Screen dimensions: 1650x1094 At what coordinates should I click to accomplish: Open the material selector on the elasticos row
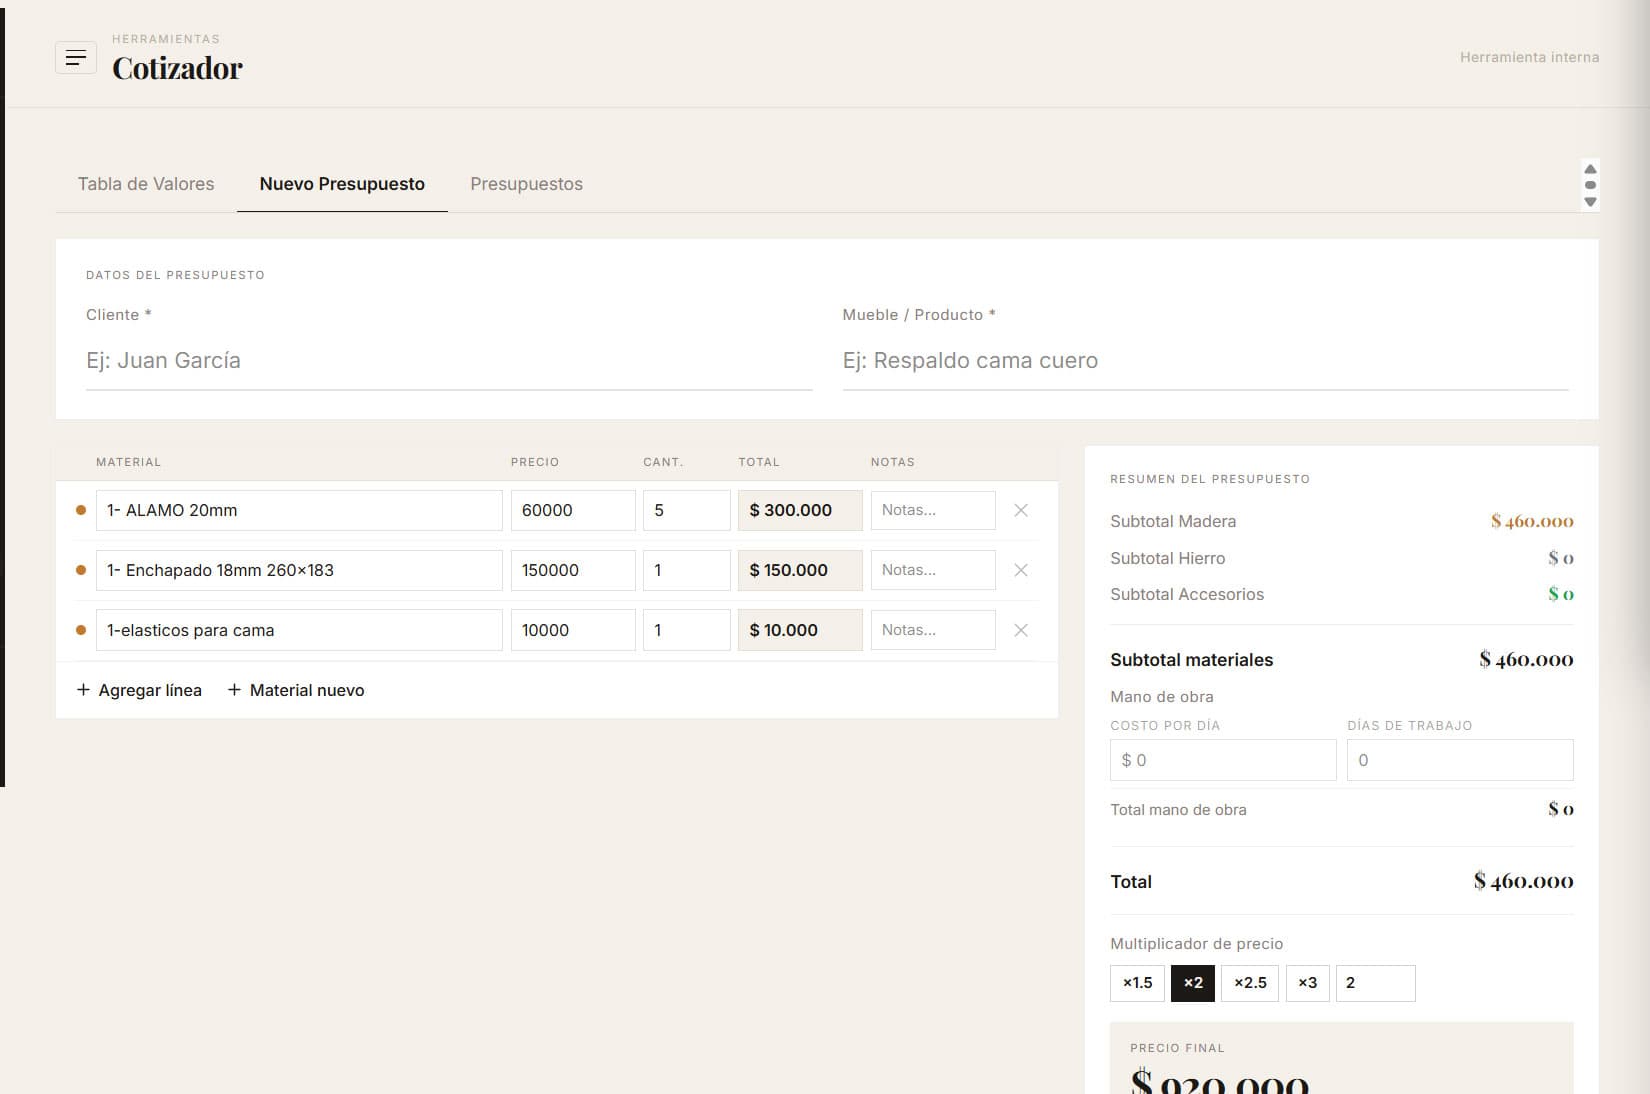click(x=298, y=630)
